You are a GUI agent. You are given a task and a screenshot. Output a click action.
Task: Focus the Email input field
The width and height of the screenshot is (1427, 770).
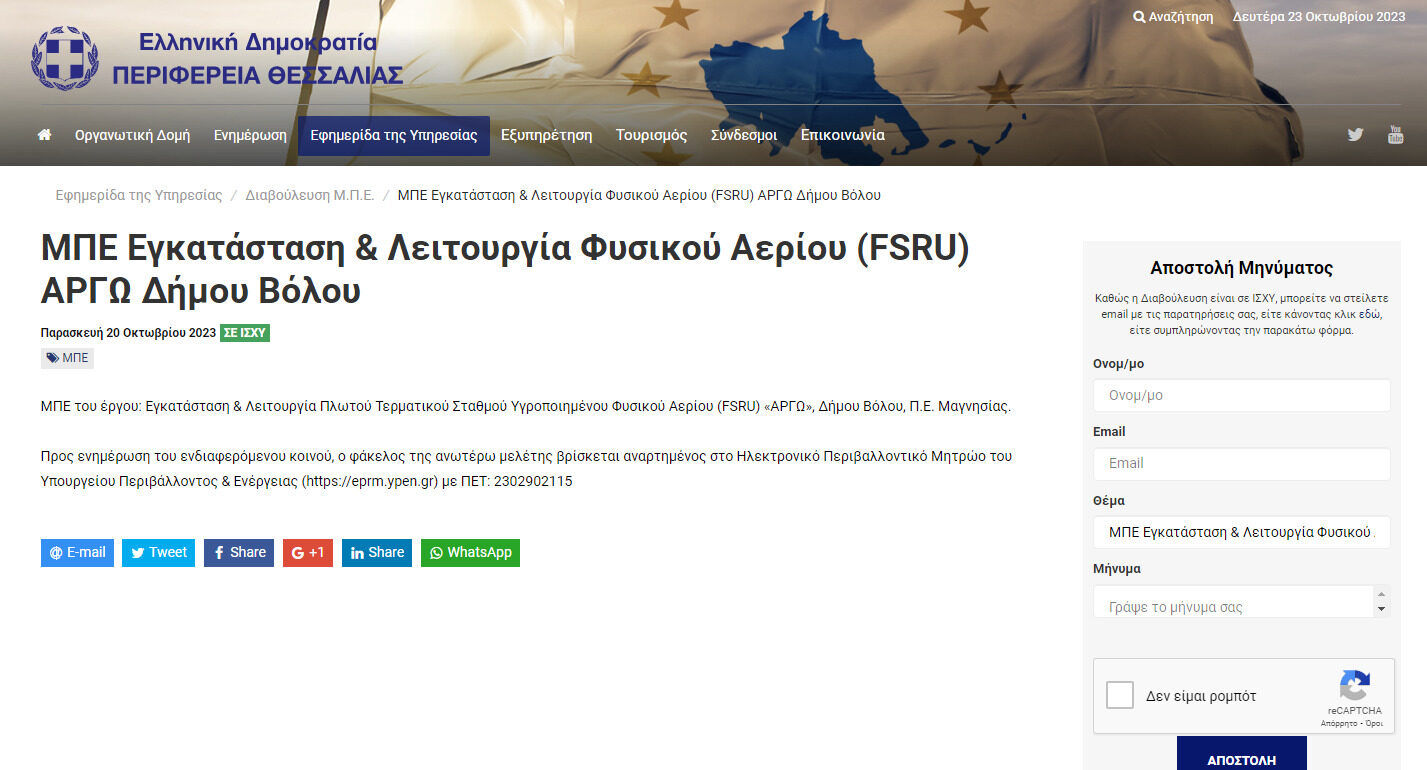pyautogui.click(x=1241, y=463)
